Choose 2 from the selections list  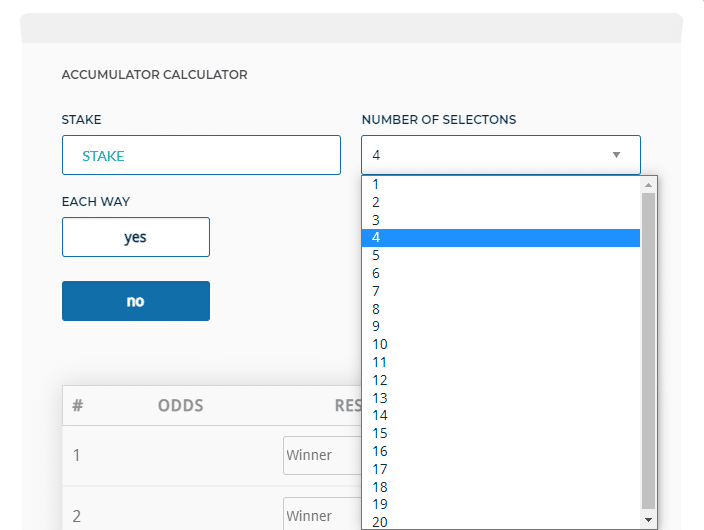point(501,202)
